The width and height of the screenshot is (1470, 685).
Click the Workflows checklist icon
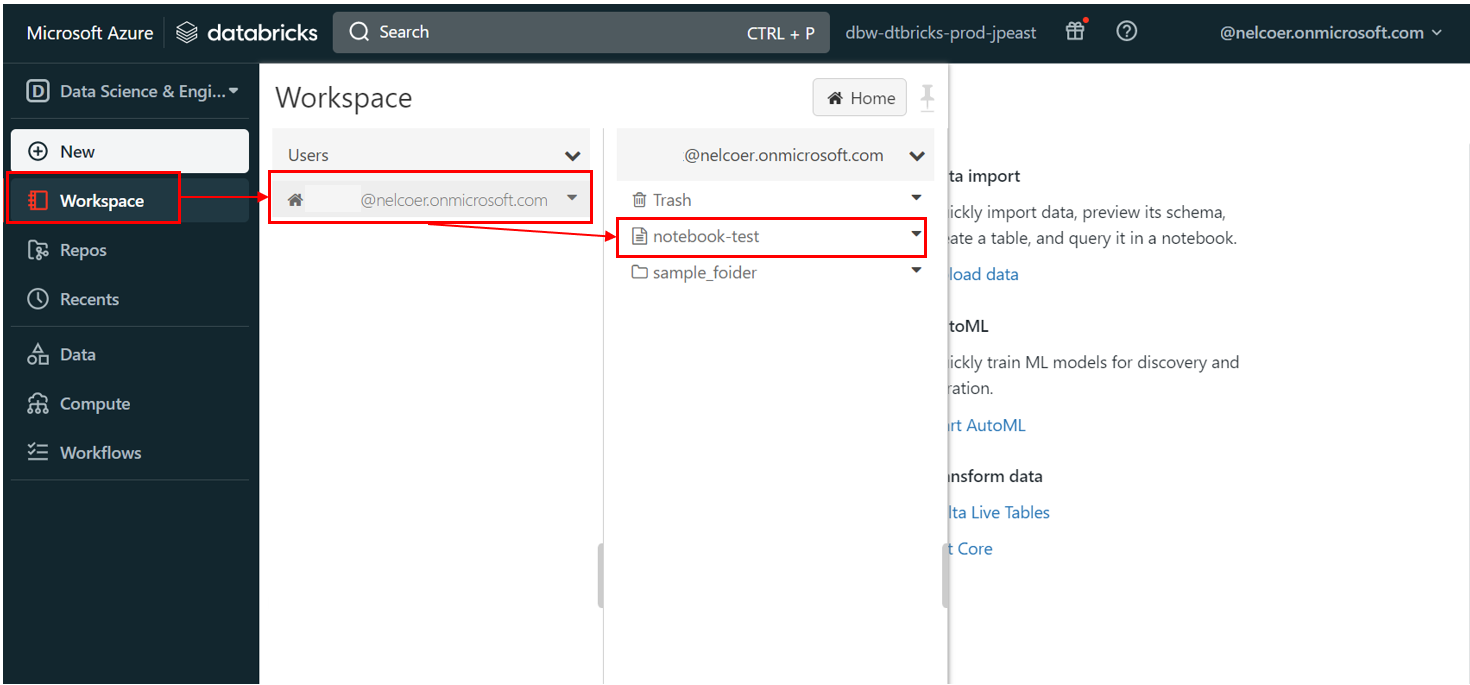pyautogui.click(x=38, y=452)
